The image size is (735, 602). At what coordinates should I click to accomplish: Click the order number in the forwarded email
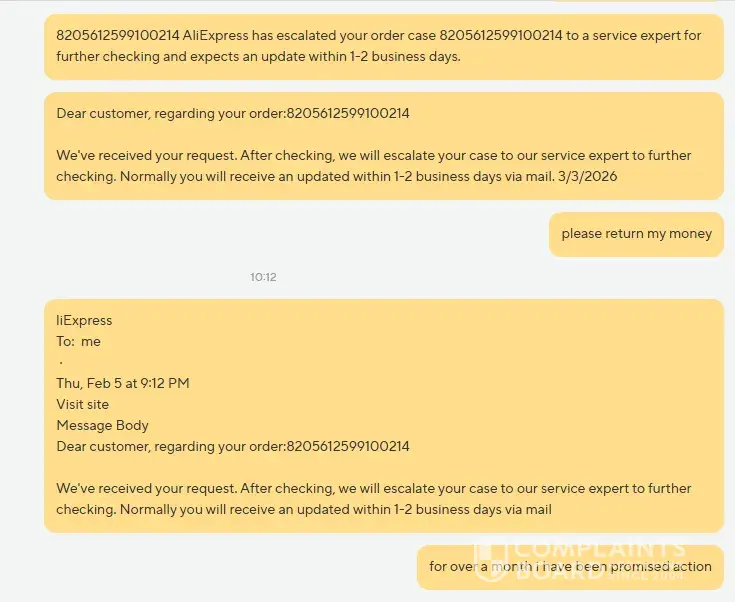coord(348,446)
